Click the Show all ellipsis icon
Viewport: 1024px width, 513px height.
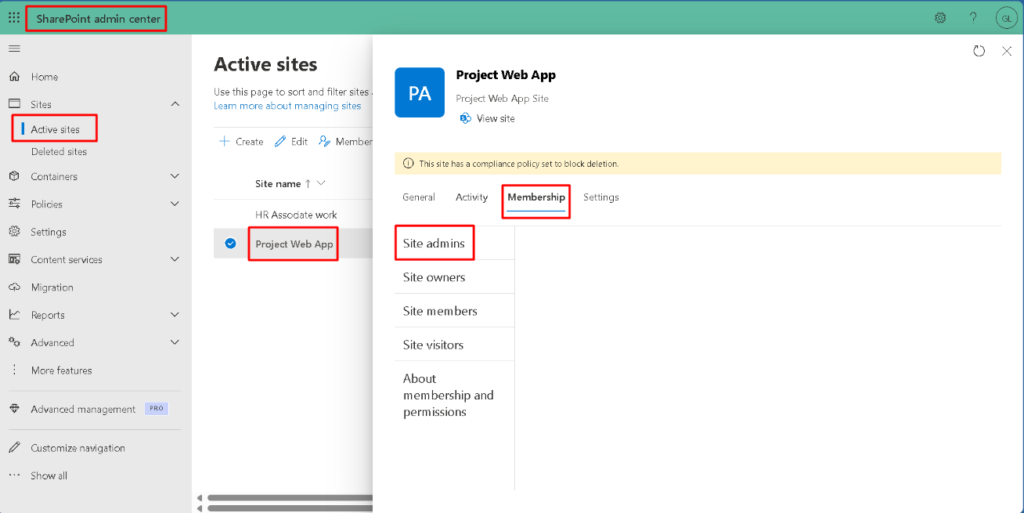point(14,475)
